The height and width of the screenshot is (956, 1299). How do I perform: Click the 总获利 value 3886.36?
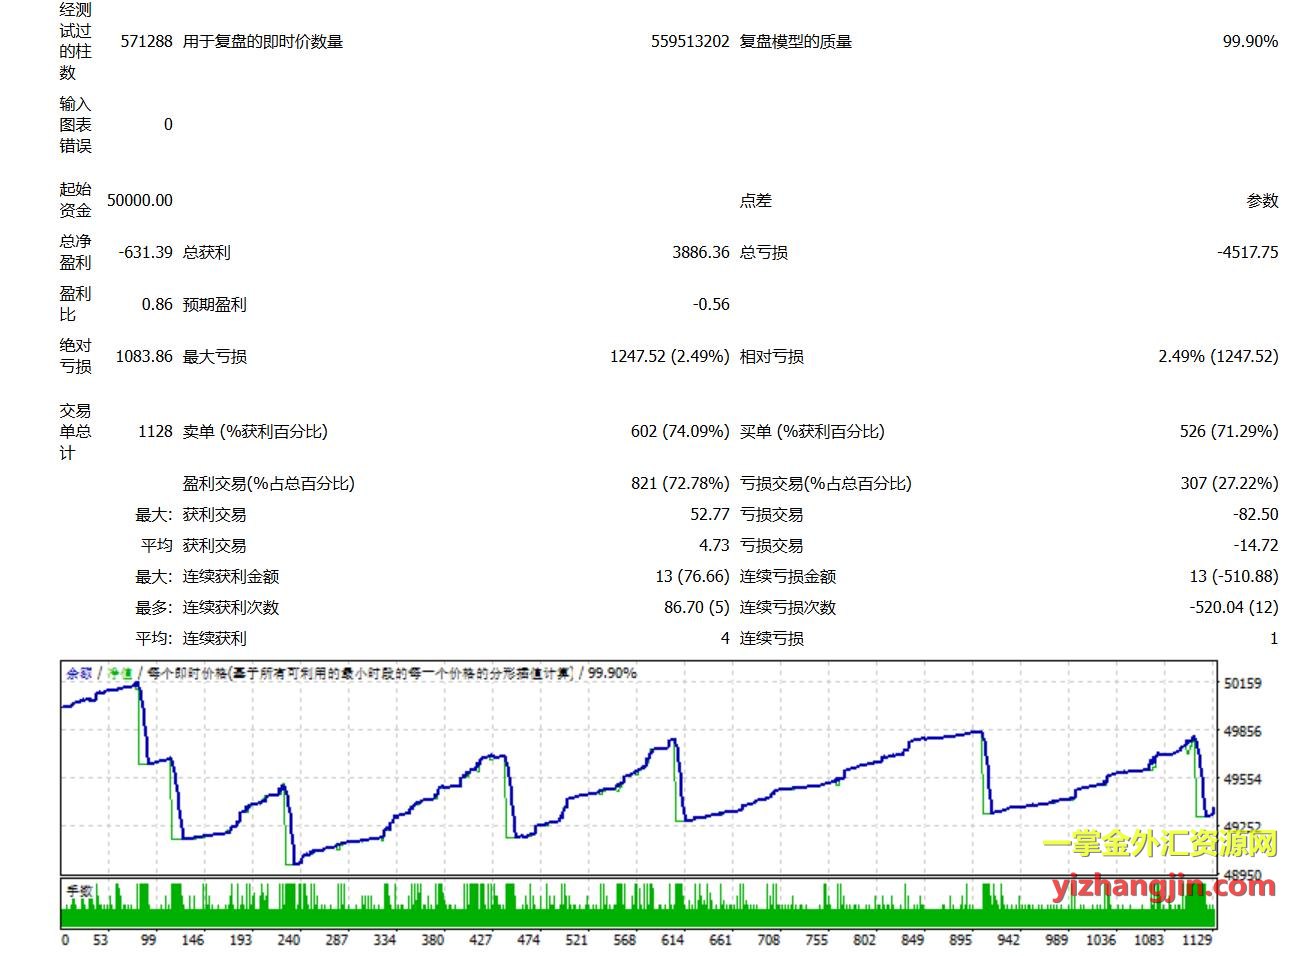700,252
